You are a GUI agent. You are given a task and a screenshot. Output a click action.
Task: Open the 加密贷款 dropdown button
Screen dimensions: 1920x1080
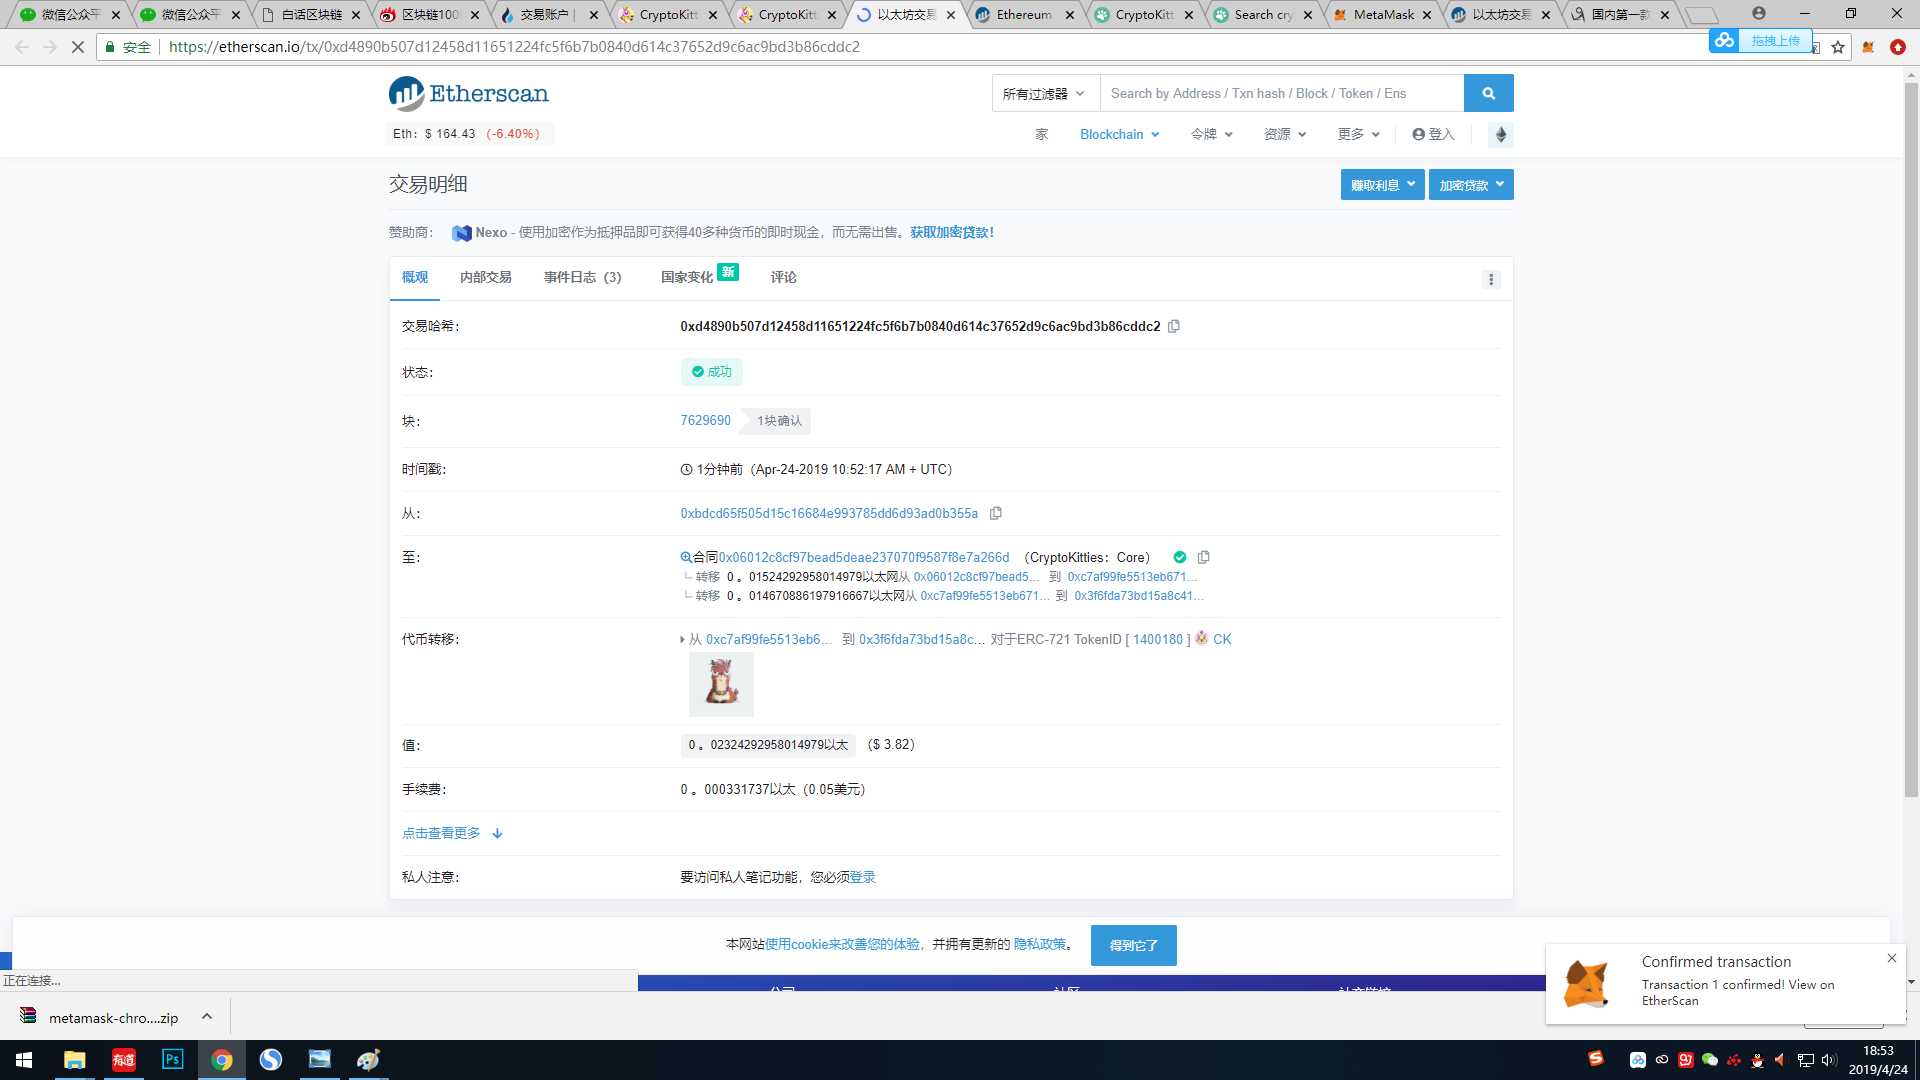point(1471,185)
